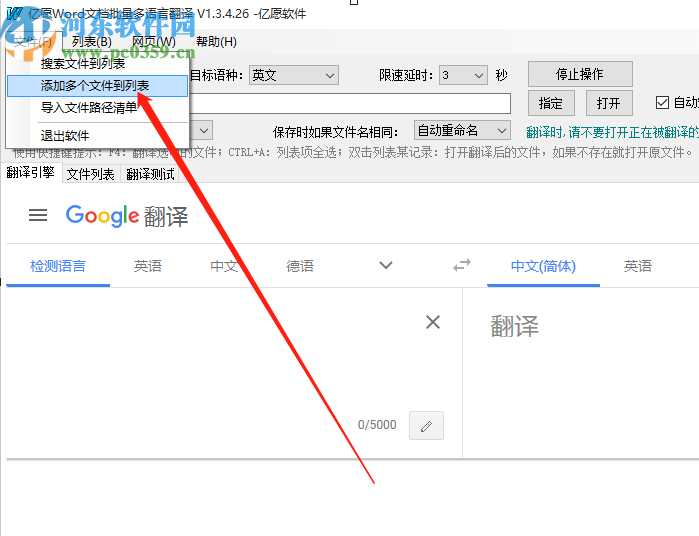The width and height of the screenshot is (699, 536).
Task: Select 添加多个文件到列表 menu entry
Action: point(97,86)
